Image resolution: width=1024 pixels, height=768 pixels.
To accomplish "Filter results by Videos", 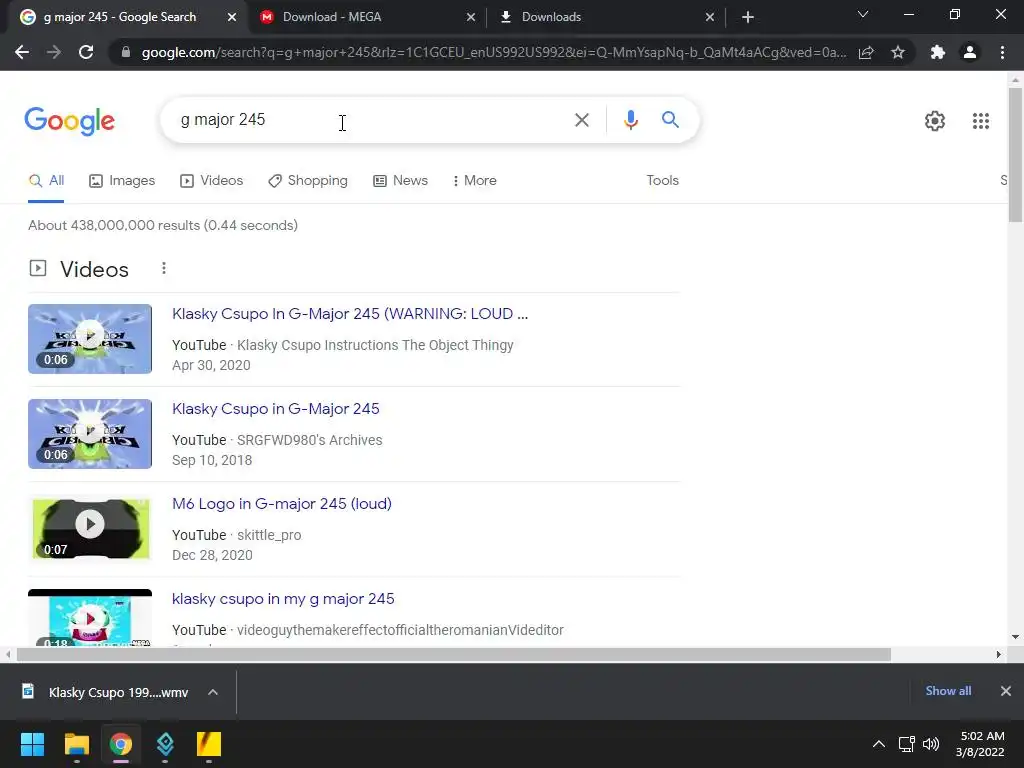I will tap(212, 181).
